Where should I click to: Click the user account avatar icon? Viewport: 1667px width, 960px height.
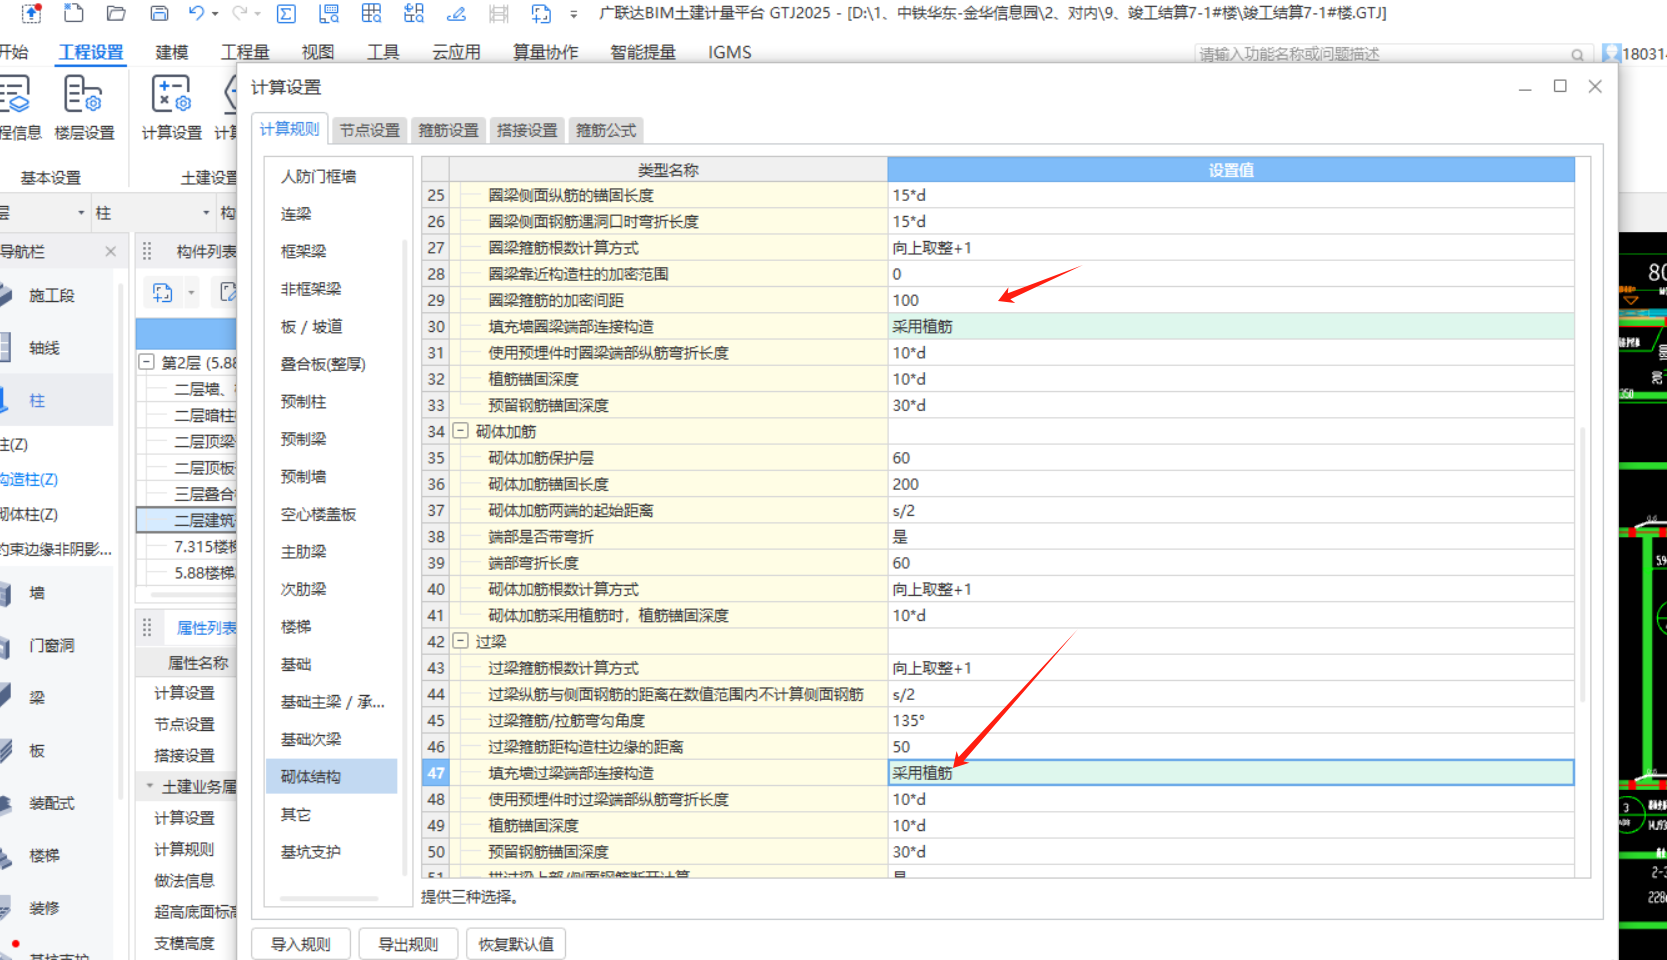[1611, 53]
